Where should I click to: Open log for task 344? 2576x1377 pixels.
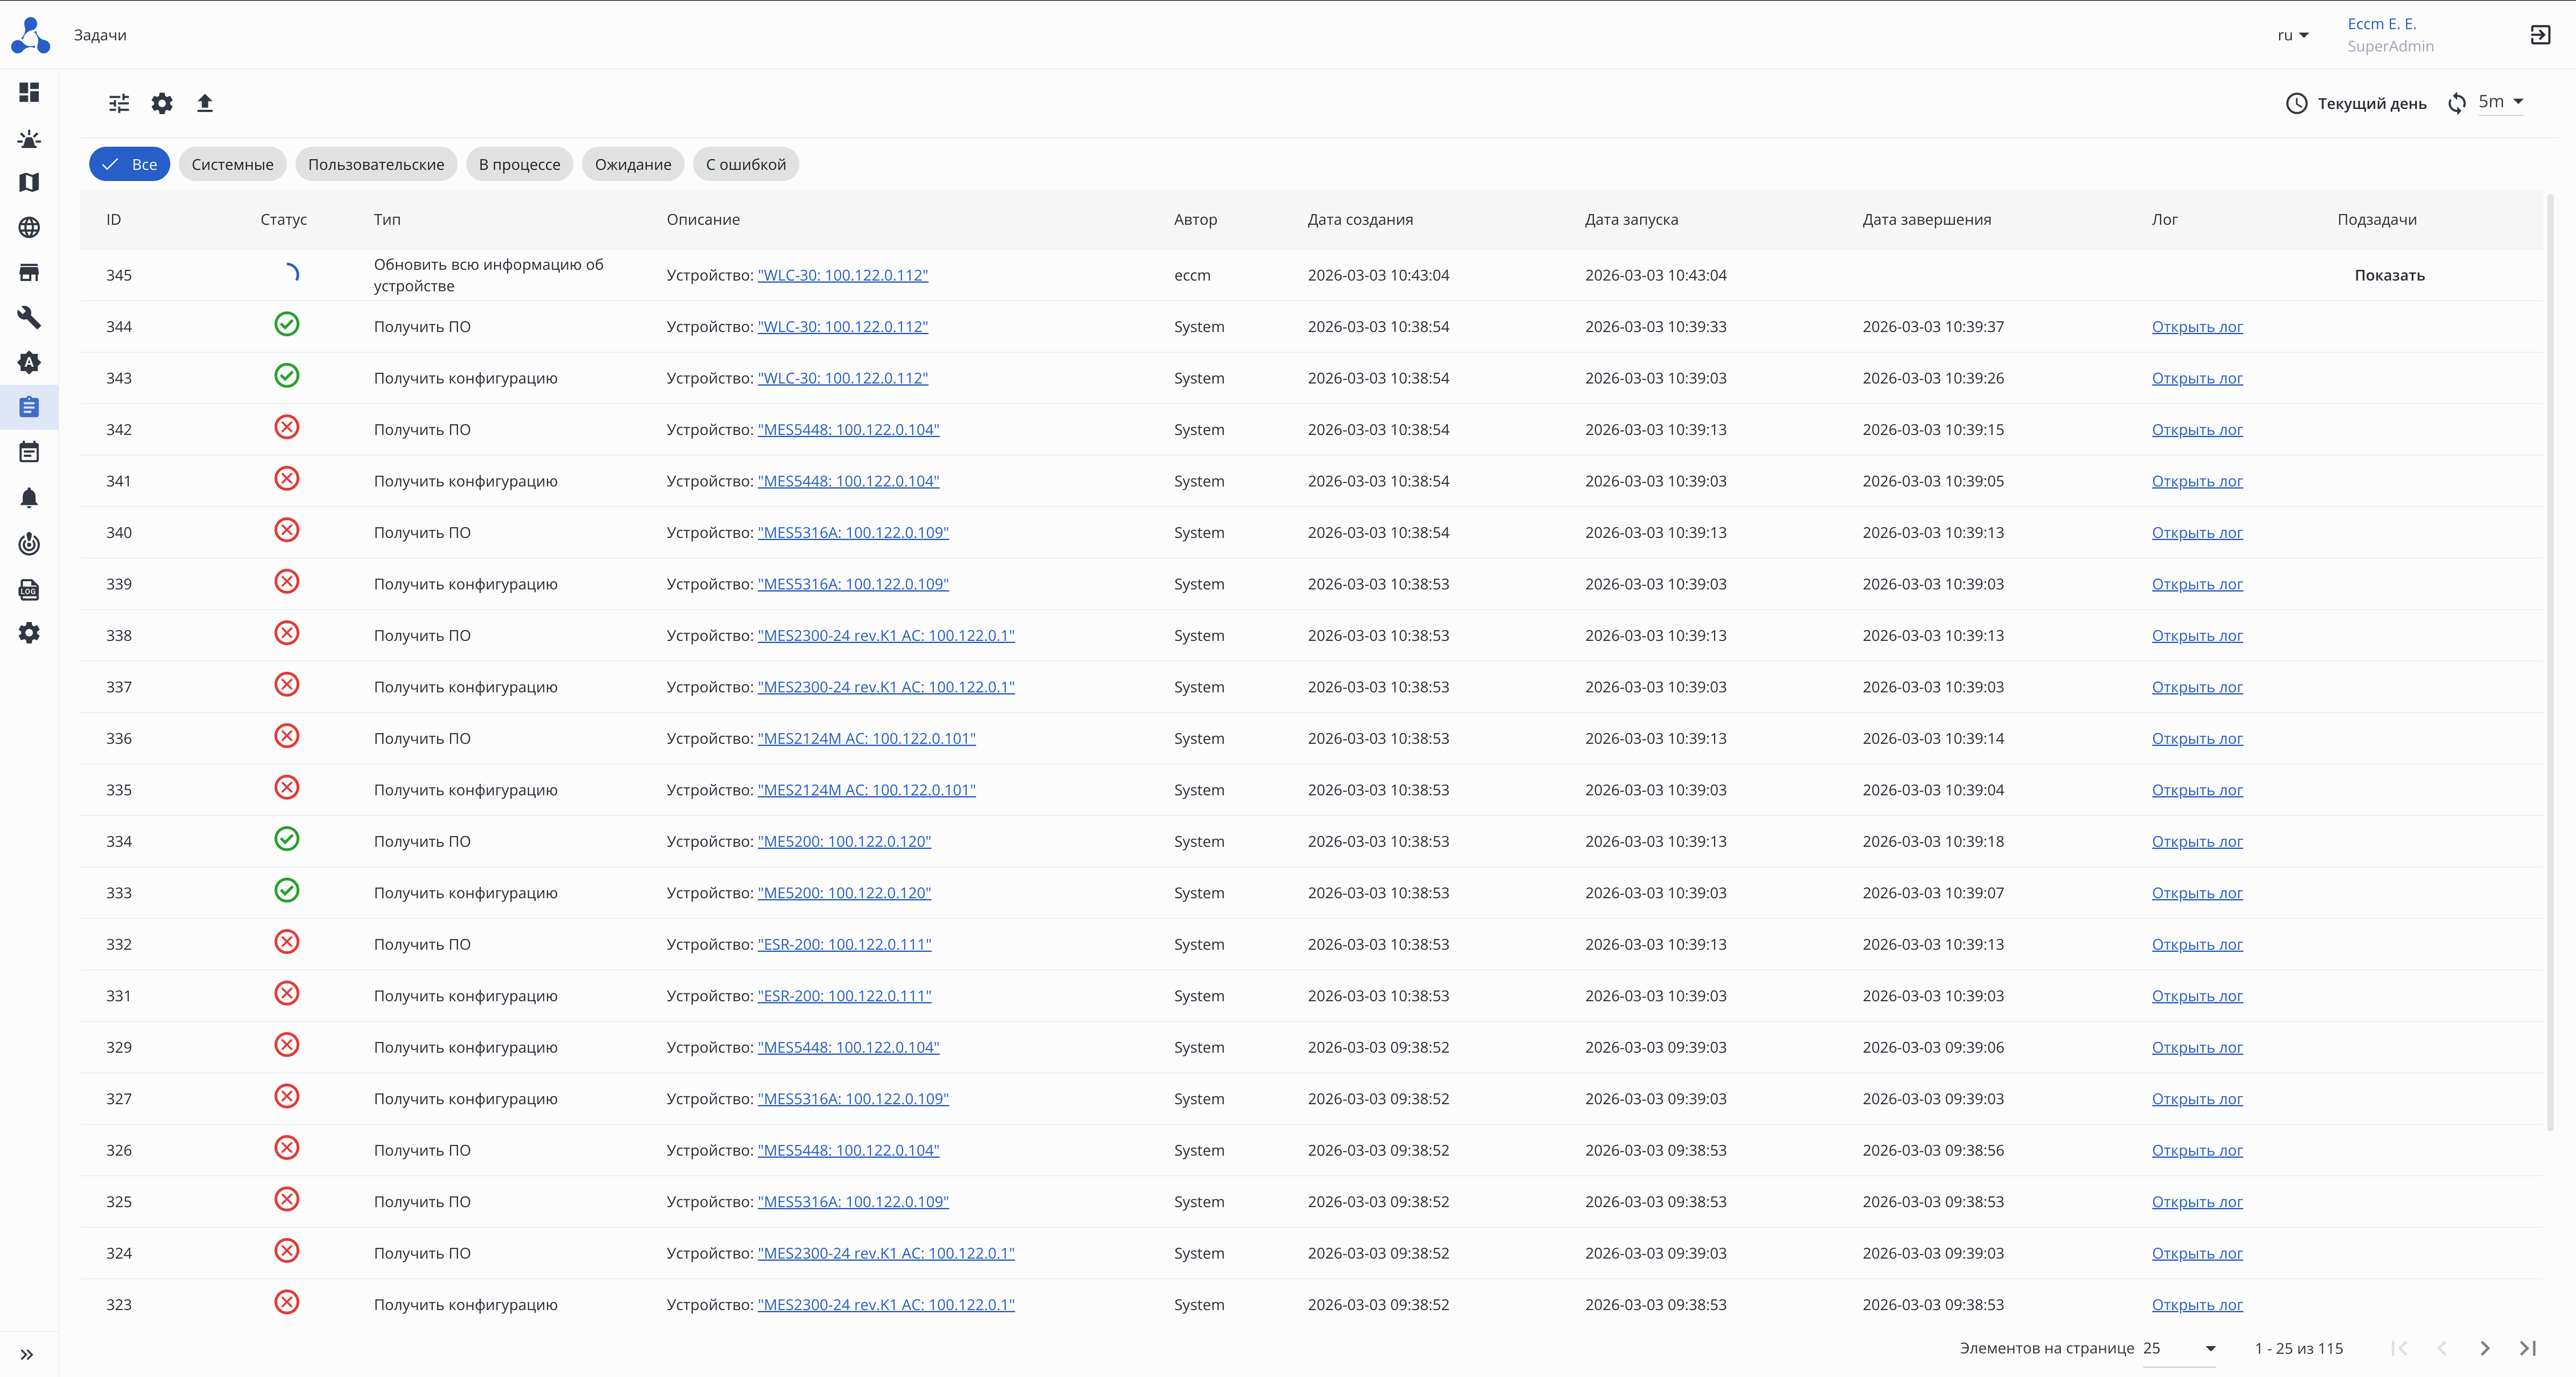2196,327
